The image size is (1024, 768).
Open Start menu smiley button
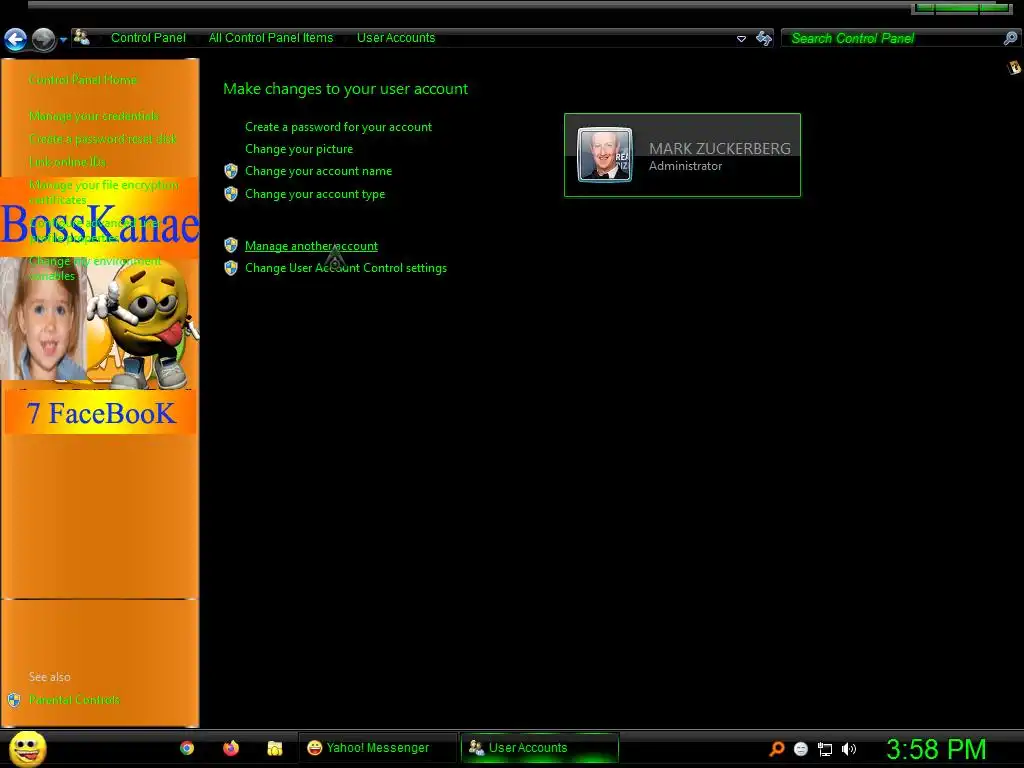pos(27,748)
